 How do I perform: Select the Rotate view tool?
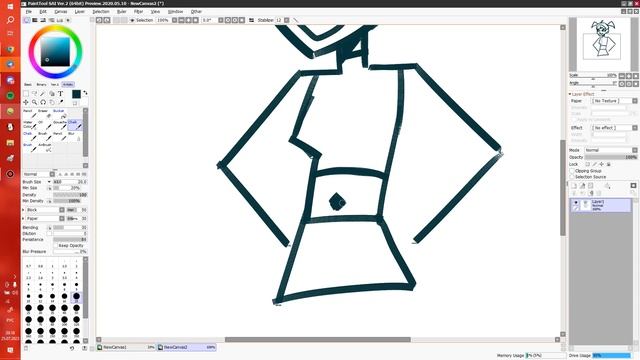point(43,102)
